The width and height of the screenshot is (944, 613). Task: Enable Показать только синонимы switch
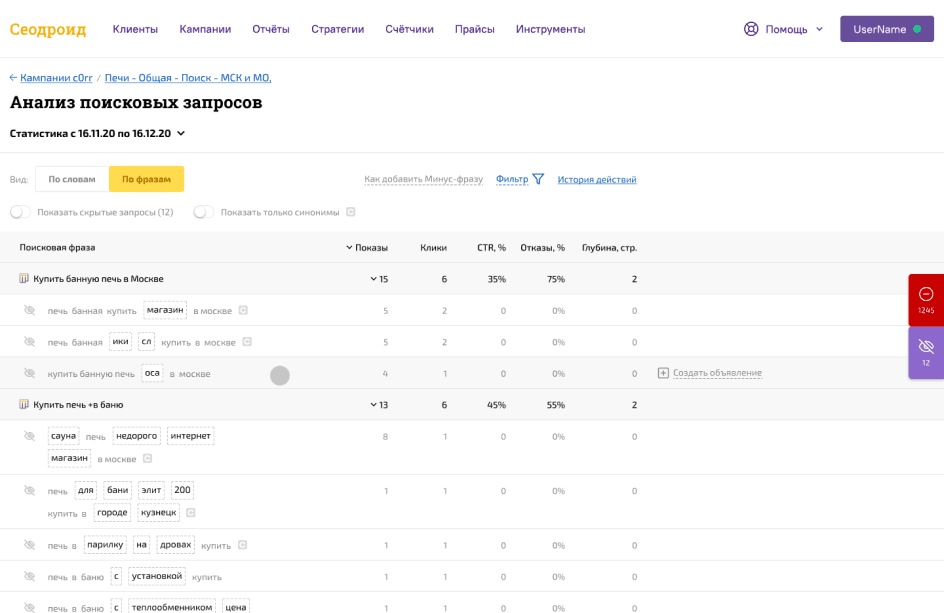[204, 212]
